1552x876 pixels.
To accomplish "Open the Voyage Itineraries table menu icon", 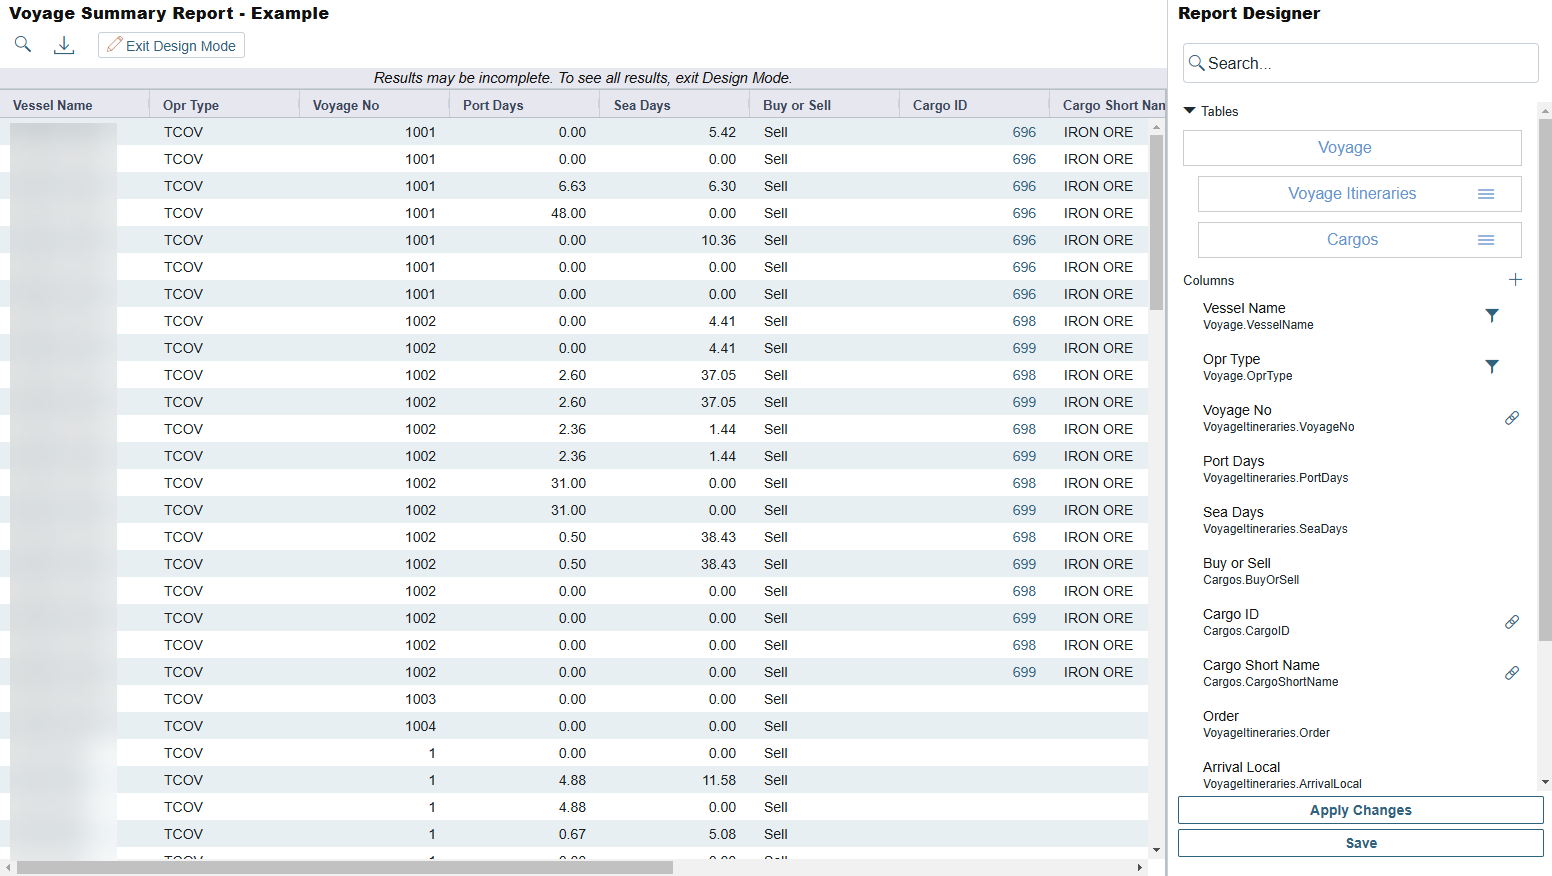I will point(1486,194).
